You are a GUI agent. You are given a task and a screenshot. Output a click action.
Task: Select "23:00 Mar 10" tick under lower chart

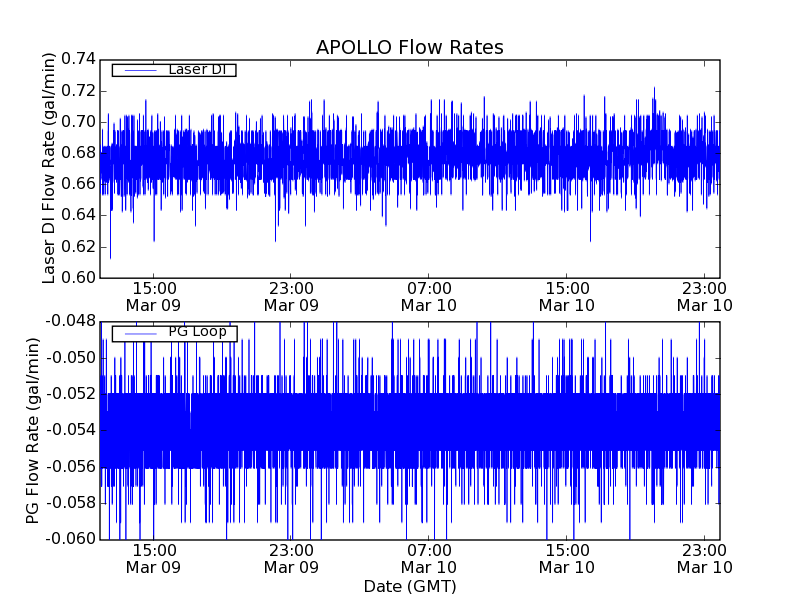705,558
